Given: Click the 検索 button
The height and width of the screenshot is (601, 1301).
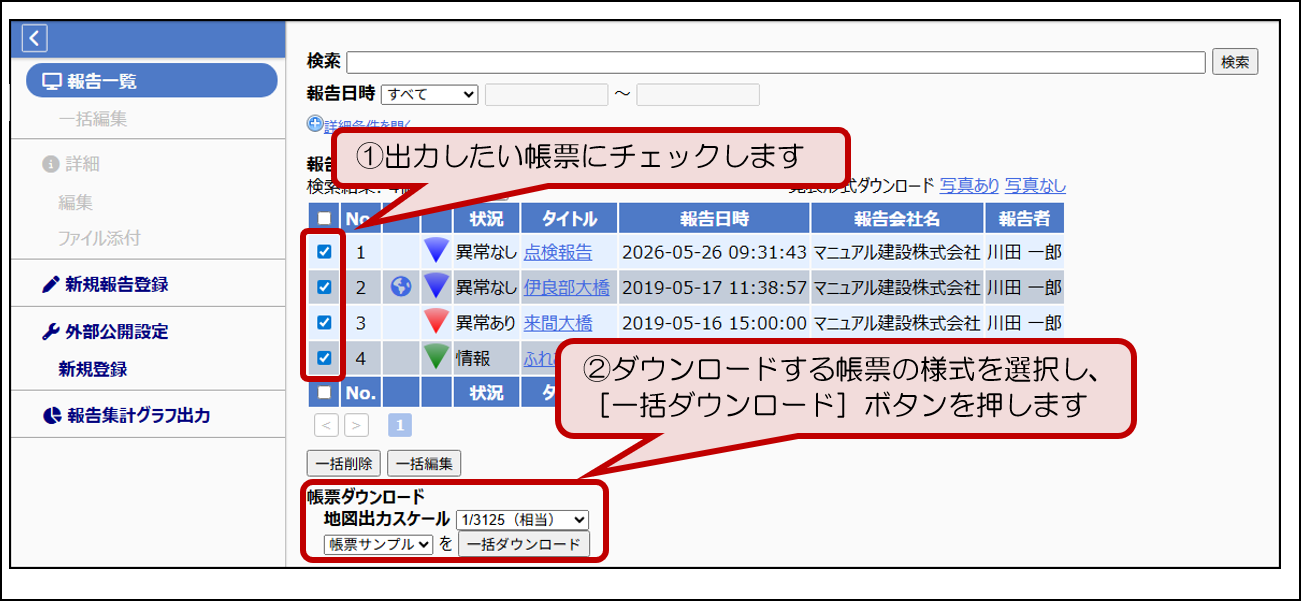Looking at the screenshot, I should (x=1235, y=62).
